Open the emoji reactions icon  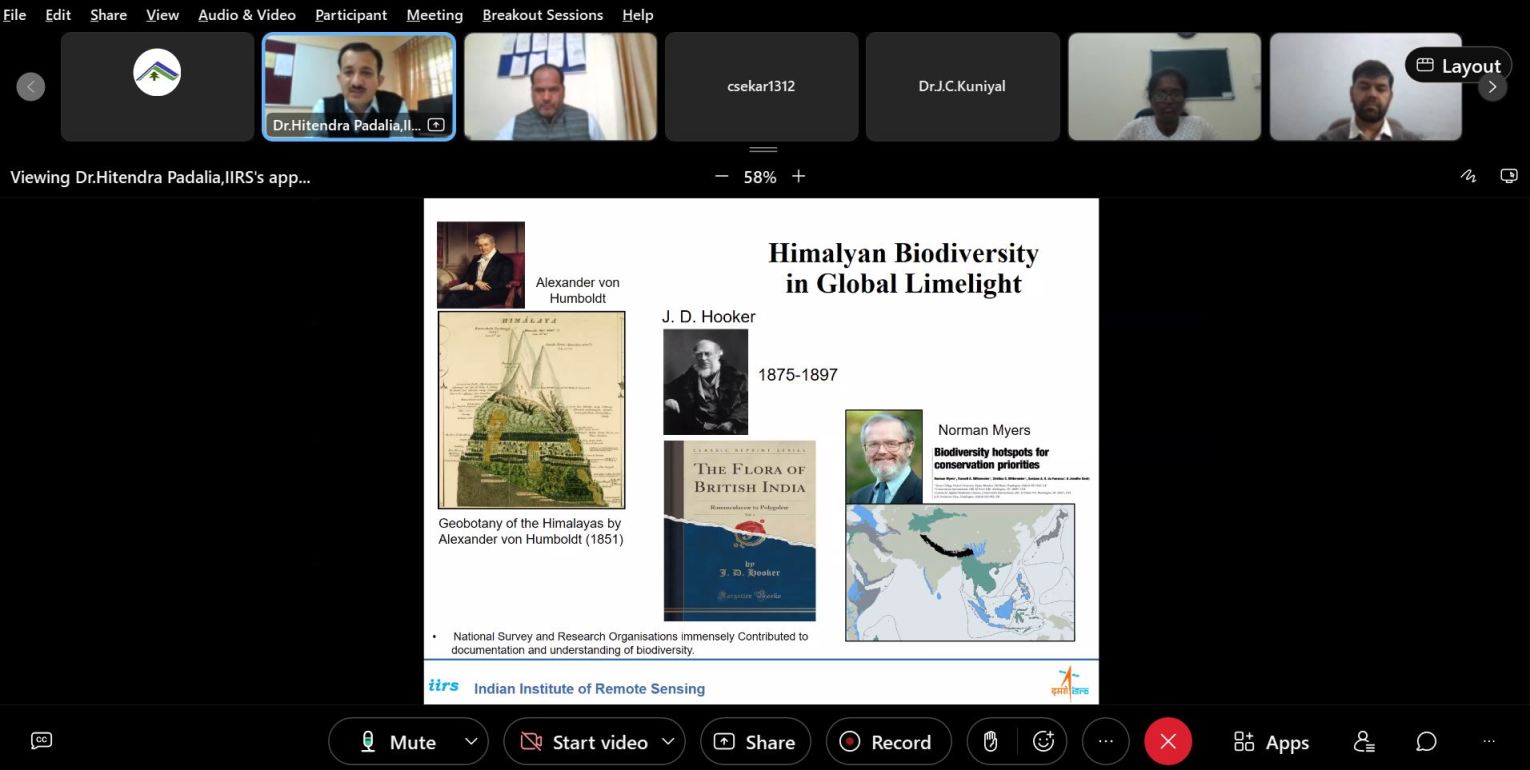tap(1043, 742)
